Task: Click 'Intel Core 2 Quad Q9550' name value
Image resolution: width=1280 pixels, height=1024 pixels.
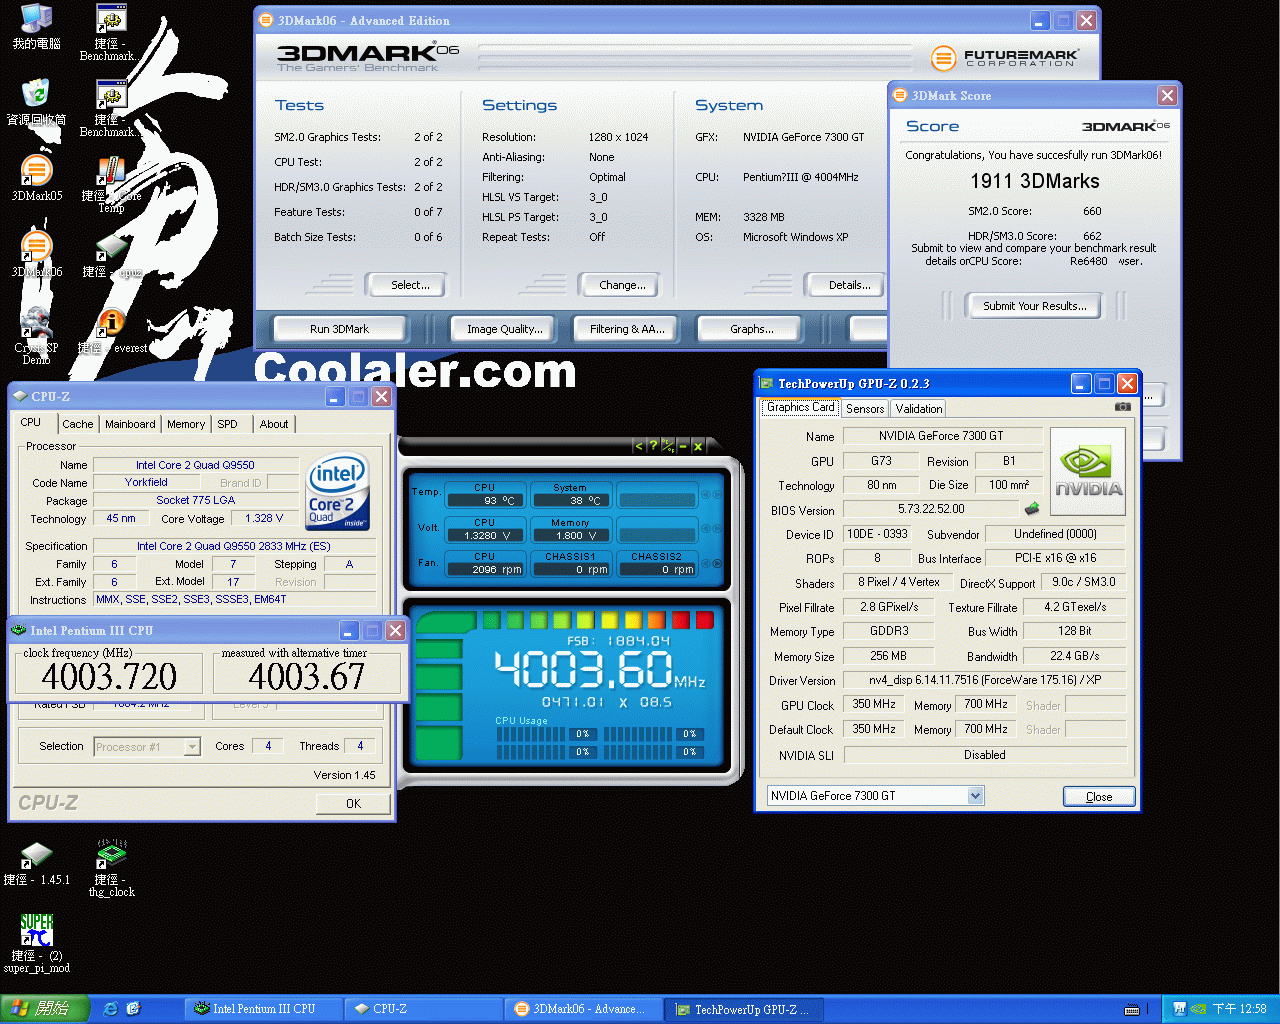Action: click(196, 465)
